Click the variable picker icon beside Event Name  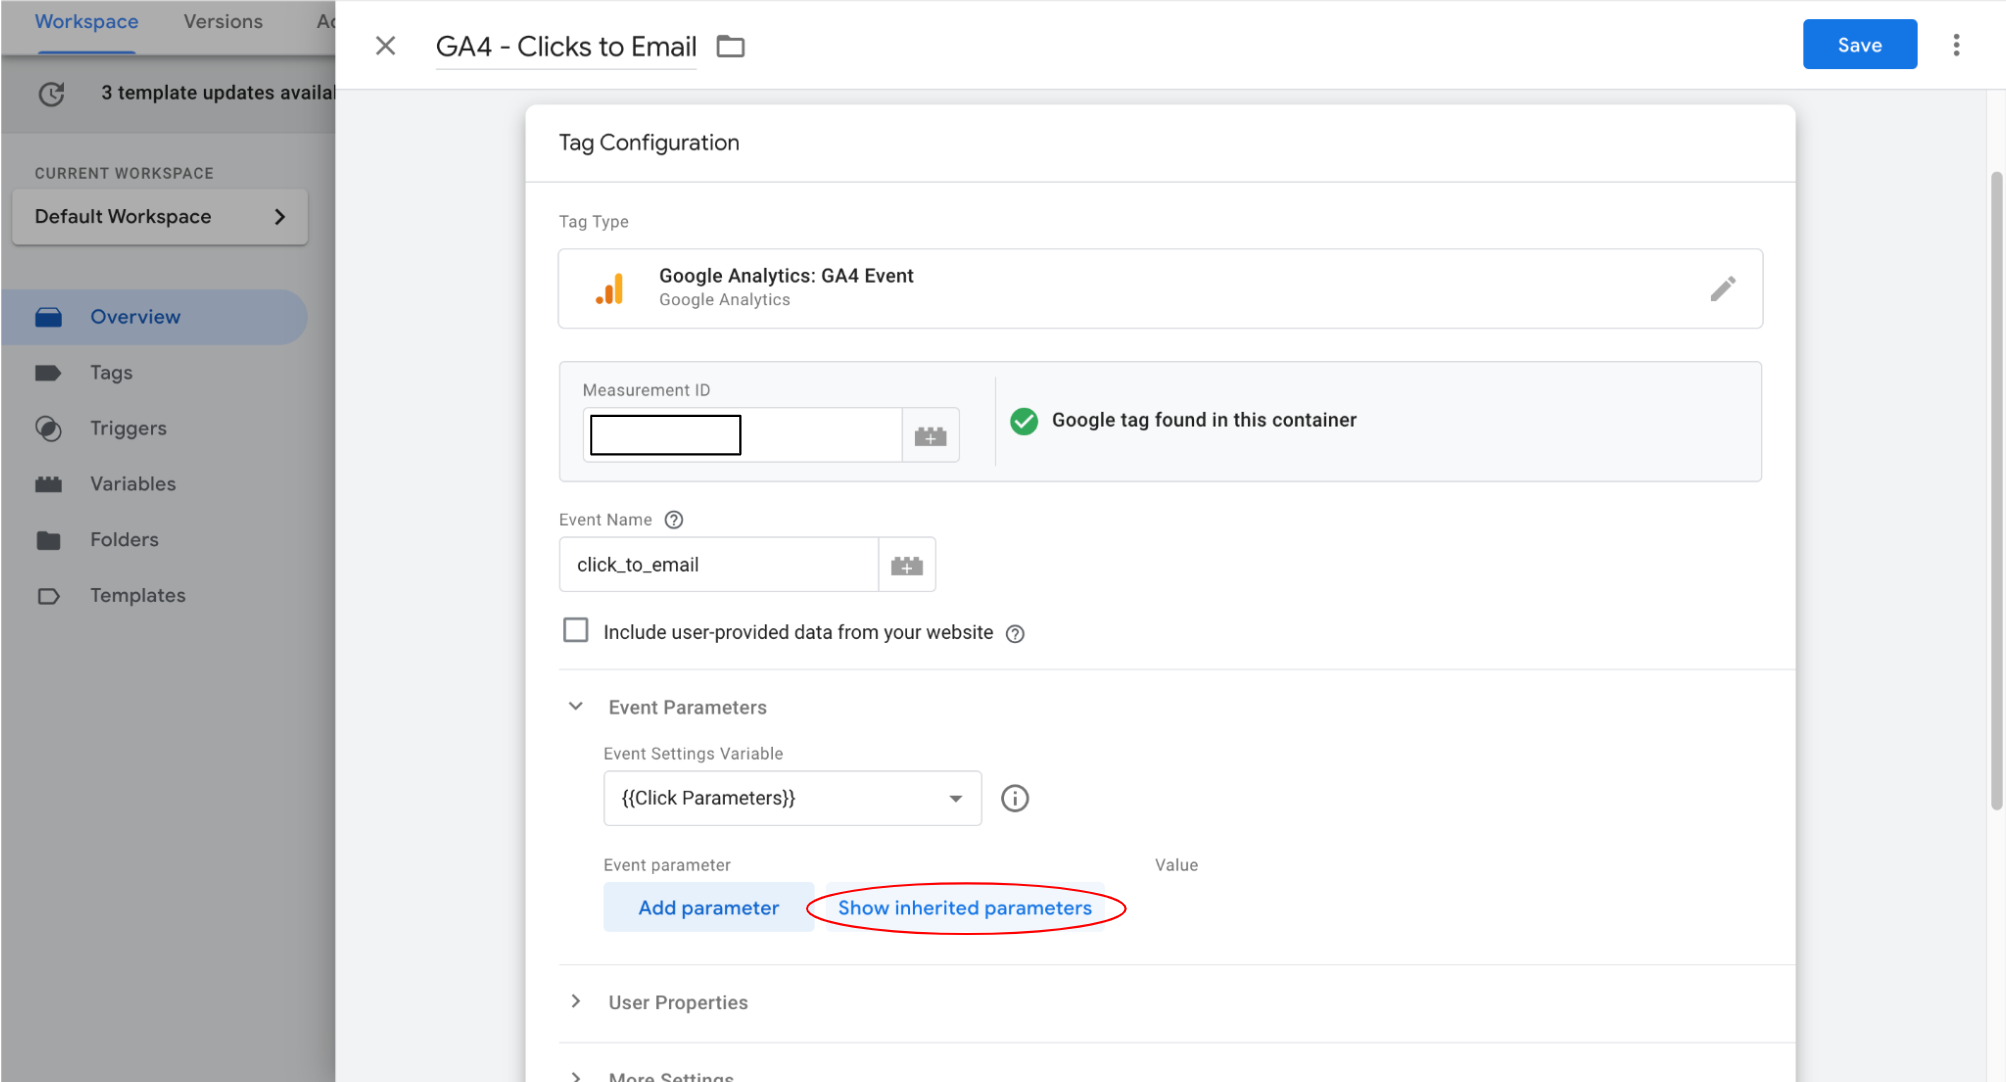coord(906,565)
